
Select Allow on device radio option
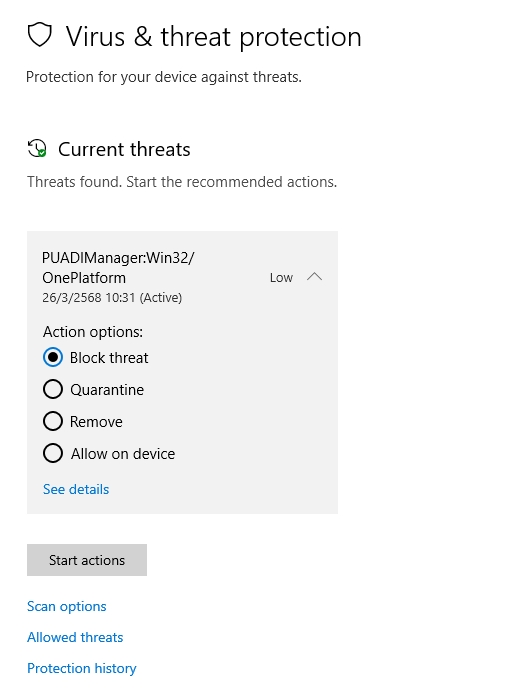click(x=53, y=453)
